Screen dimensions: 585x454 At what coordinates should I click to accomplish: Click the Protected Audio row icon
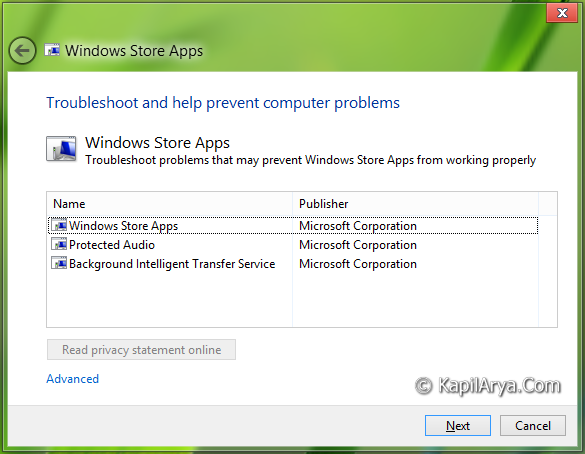coord(59,244)
